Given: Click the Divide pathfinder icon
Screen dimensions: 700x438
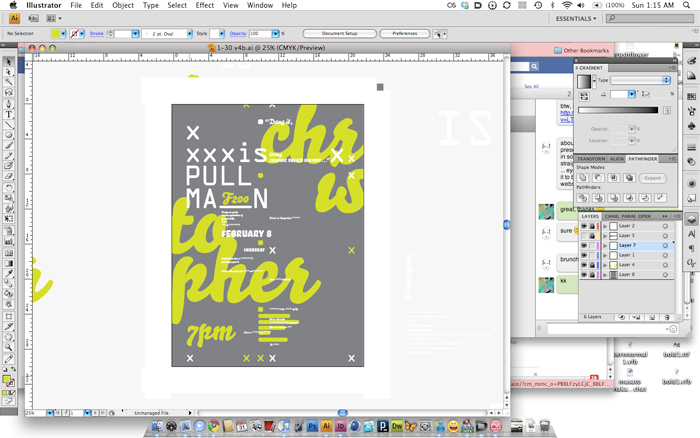Looking at the screenshot, I should point(583,198).
